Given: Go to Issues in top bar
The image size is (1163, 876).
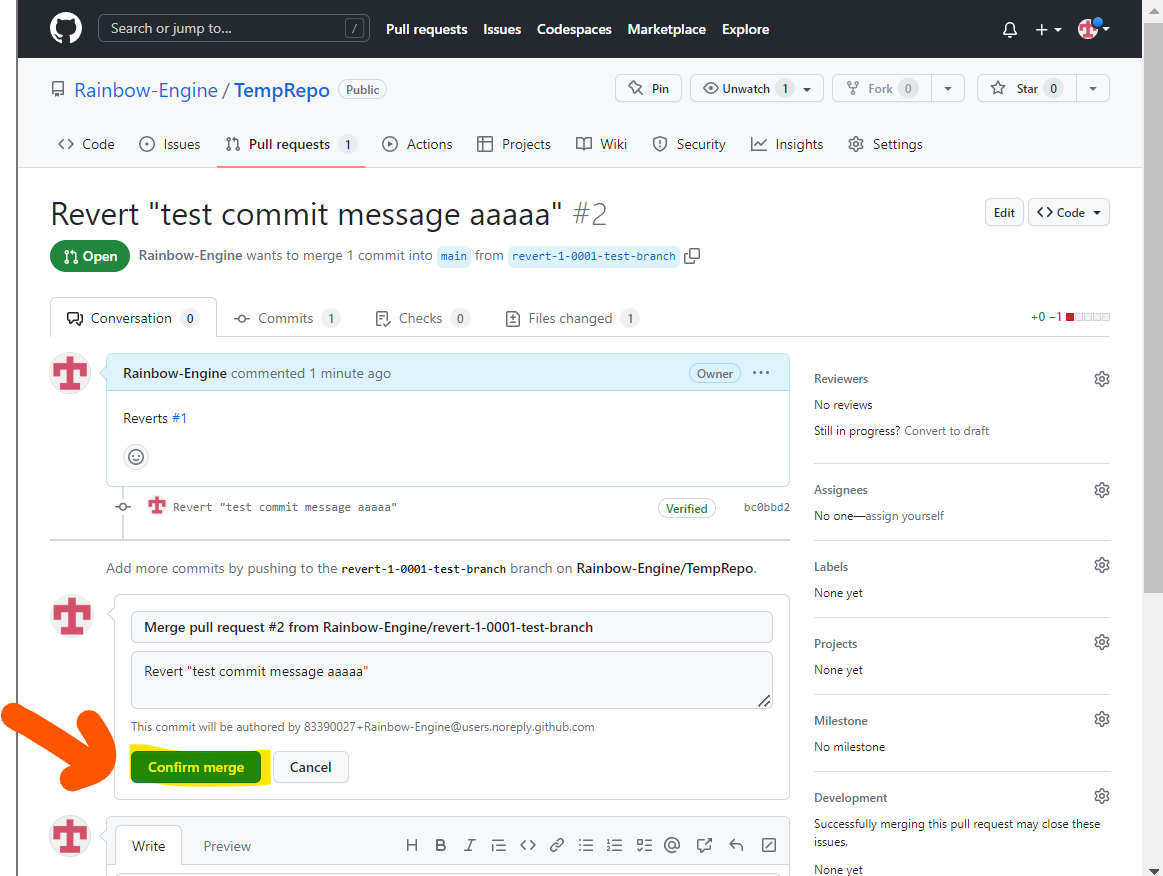Looking at the screenshot, I should pos(502,30).
